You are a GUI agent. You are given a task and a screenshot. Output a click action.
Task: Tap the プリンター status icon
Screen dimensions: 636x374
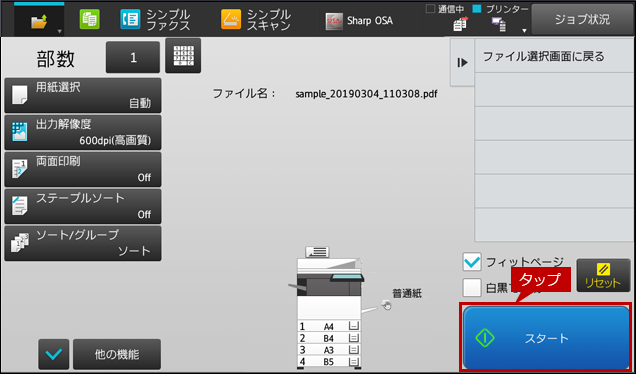point(499,25)
